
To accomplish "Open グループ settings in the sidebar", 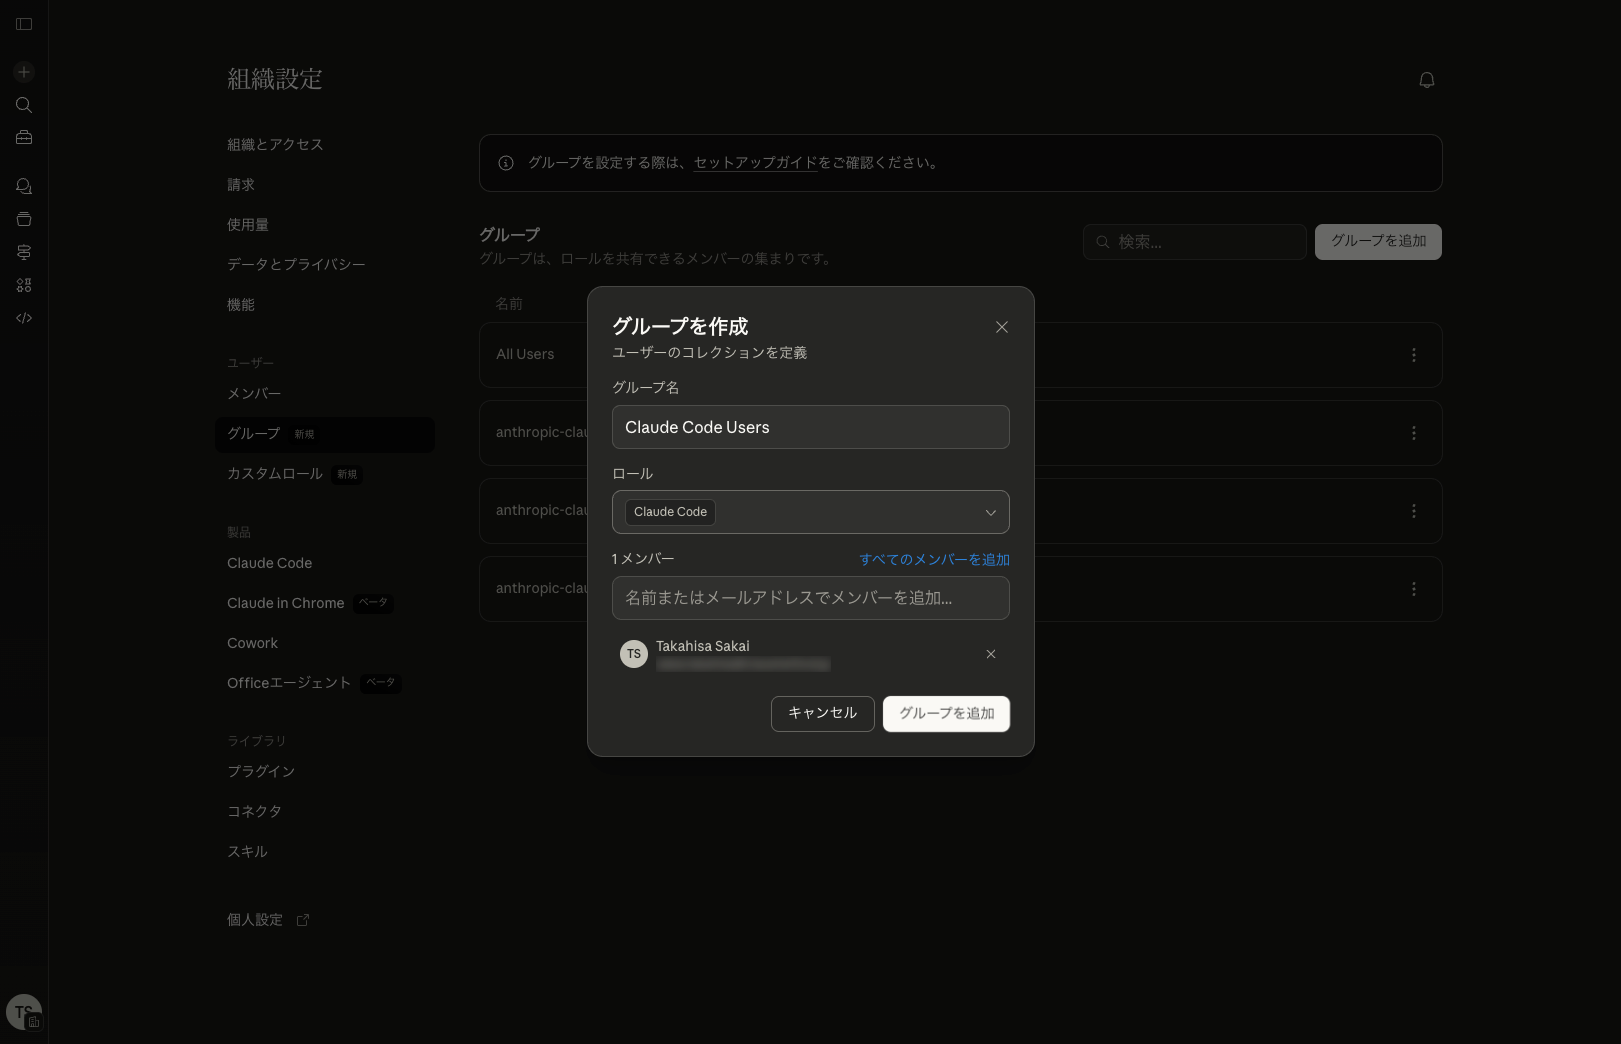I will pos(253,434).
